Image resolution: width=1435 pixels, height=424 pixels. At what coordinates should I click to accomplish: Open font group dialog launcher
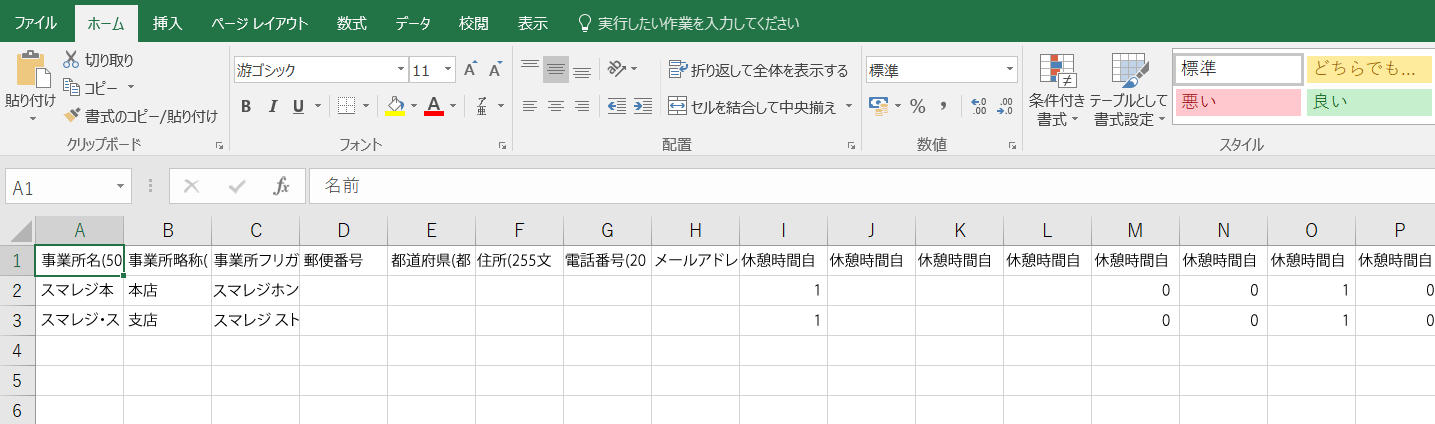(502, 146)
